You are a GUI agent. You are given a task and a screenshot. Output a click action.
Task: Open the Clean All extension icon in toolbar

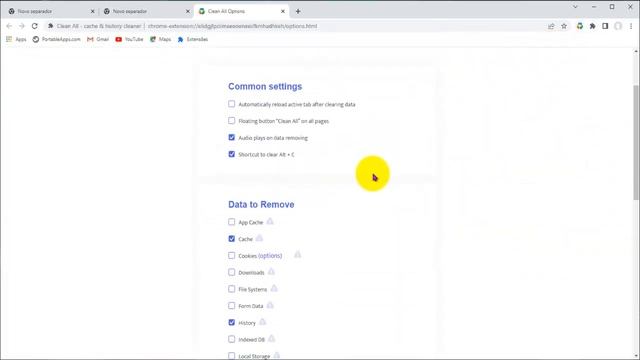pyautogui.click(x=580, y=26)
